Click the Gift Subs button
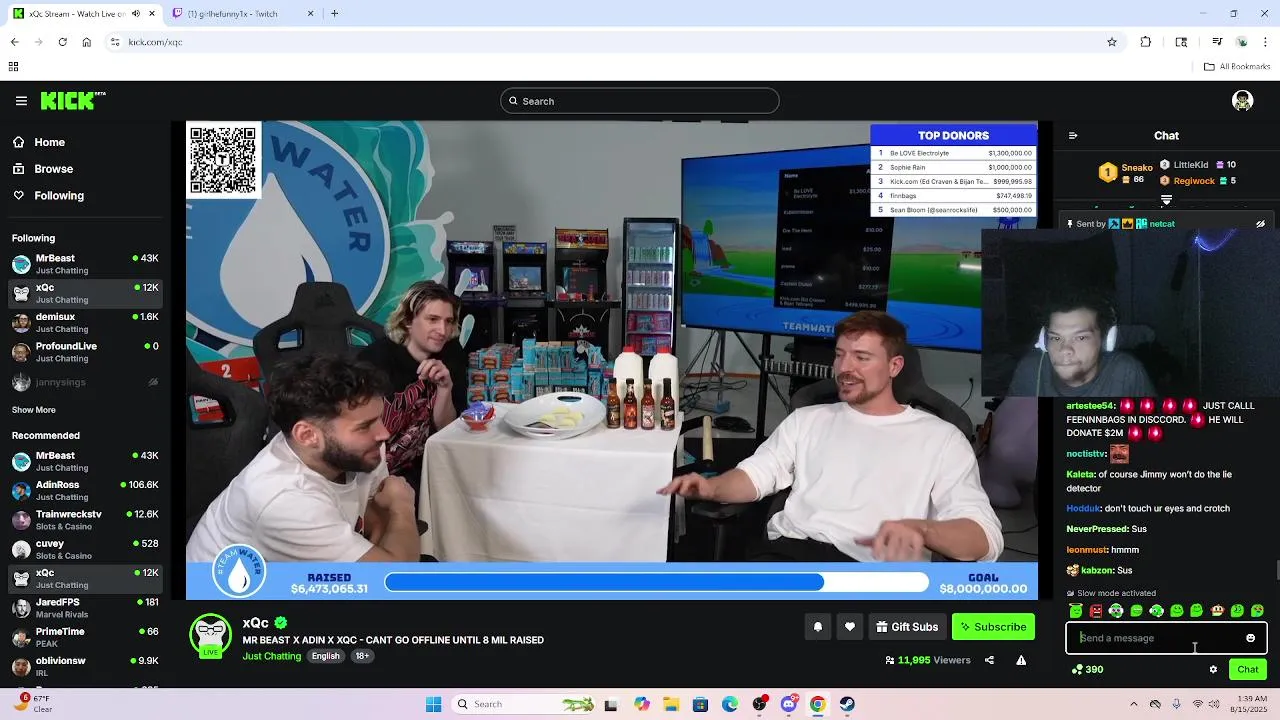Image resolution: width=1280 pixels, height=720 pixels. (x=907, y=627)
